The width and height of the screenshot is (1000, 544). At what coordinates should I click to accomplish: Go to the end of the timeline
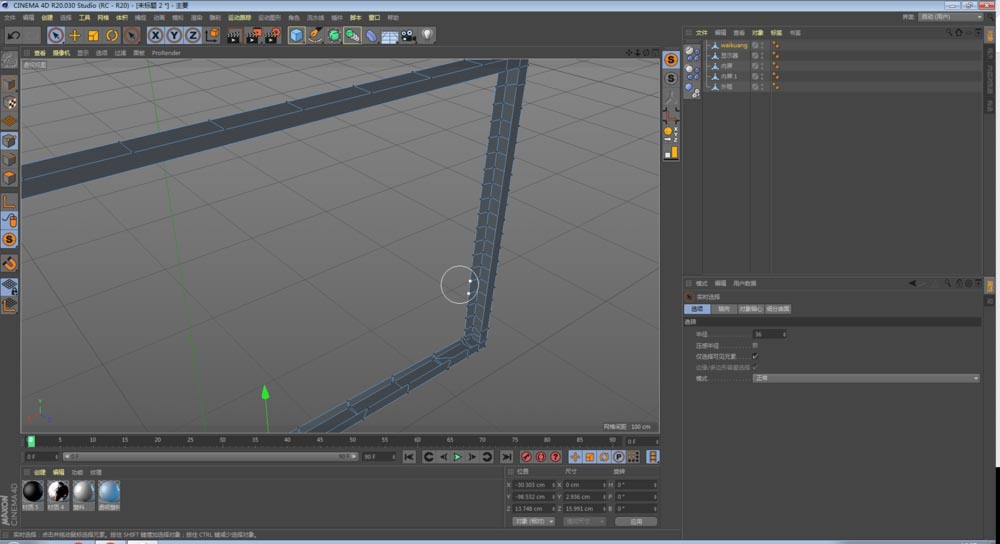pos(506,457)
